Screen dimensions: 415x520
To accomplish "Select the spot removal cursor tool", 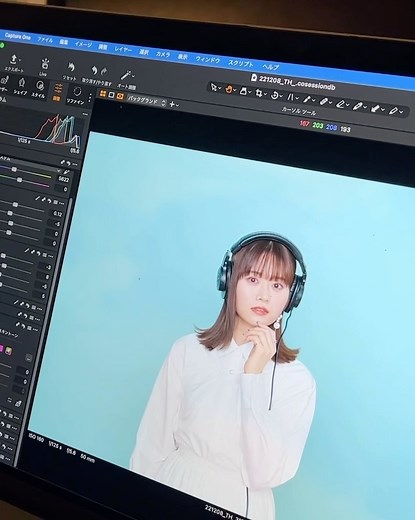I will [307, 99].
